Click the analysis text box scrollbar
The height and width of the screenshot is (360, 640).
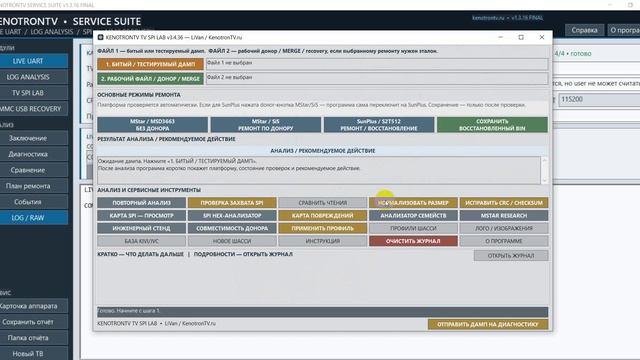tap(544, 170)
